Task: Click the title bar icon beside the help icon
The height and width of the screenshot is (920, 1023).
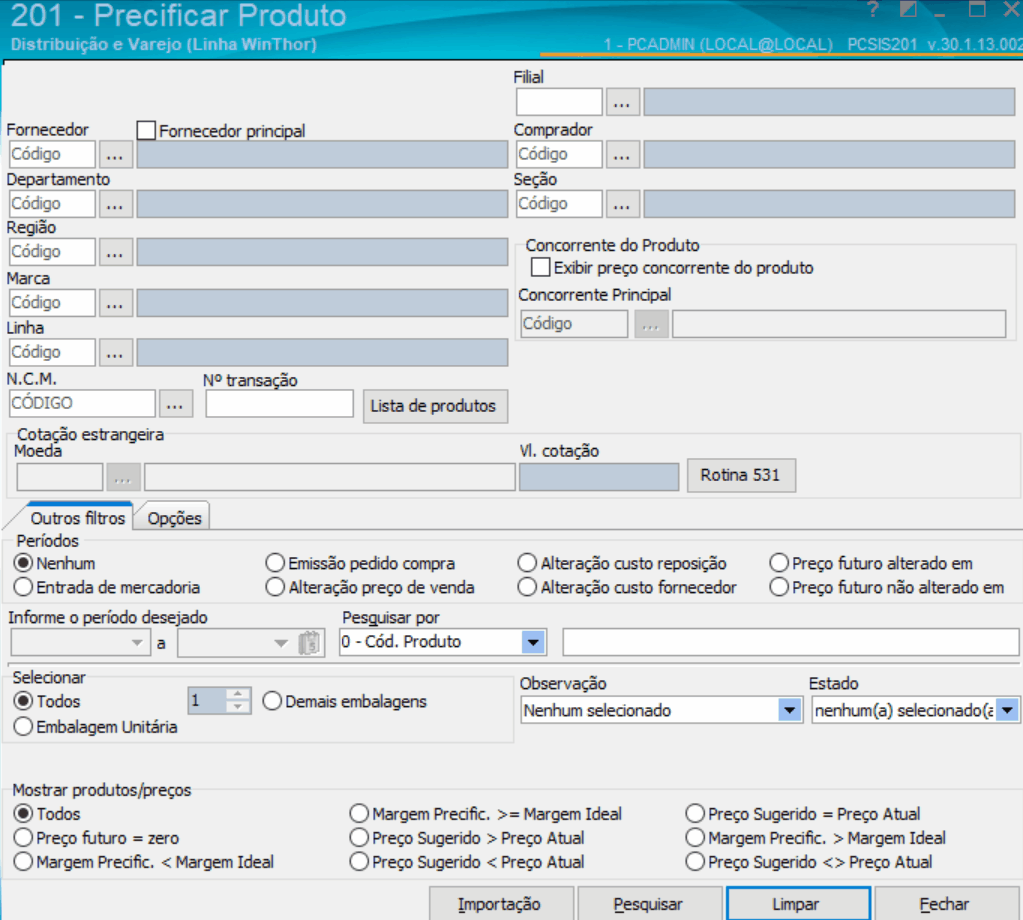Action: pos(908,9)
